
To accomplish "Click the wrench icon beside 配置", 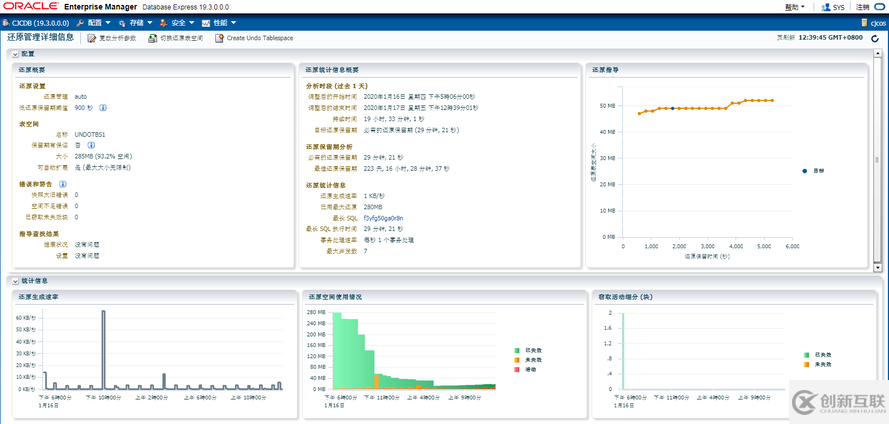I will [80, 23].
